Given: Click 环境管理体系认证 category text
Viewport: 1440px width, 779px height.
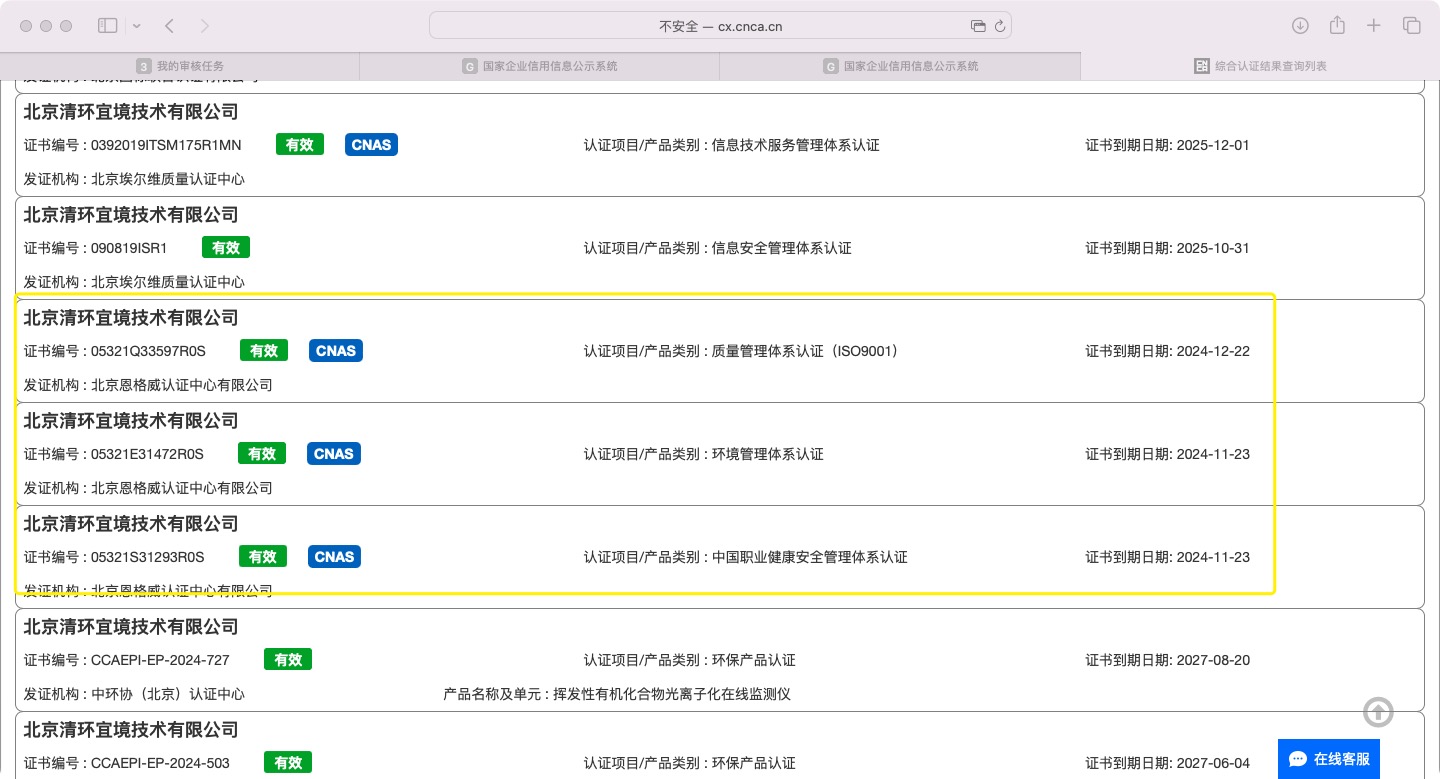Looking at the screenshot, I should pos(768,454).
